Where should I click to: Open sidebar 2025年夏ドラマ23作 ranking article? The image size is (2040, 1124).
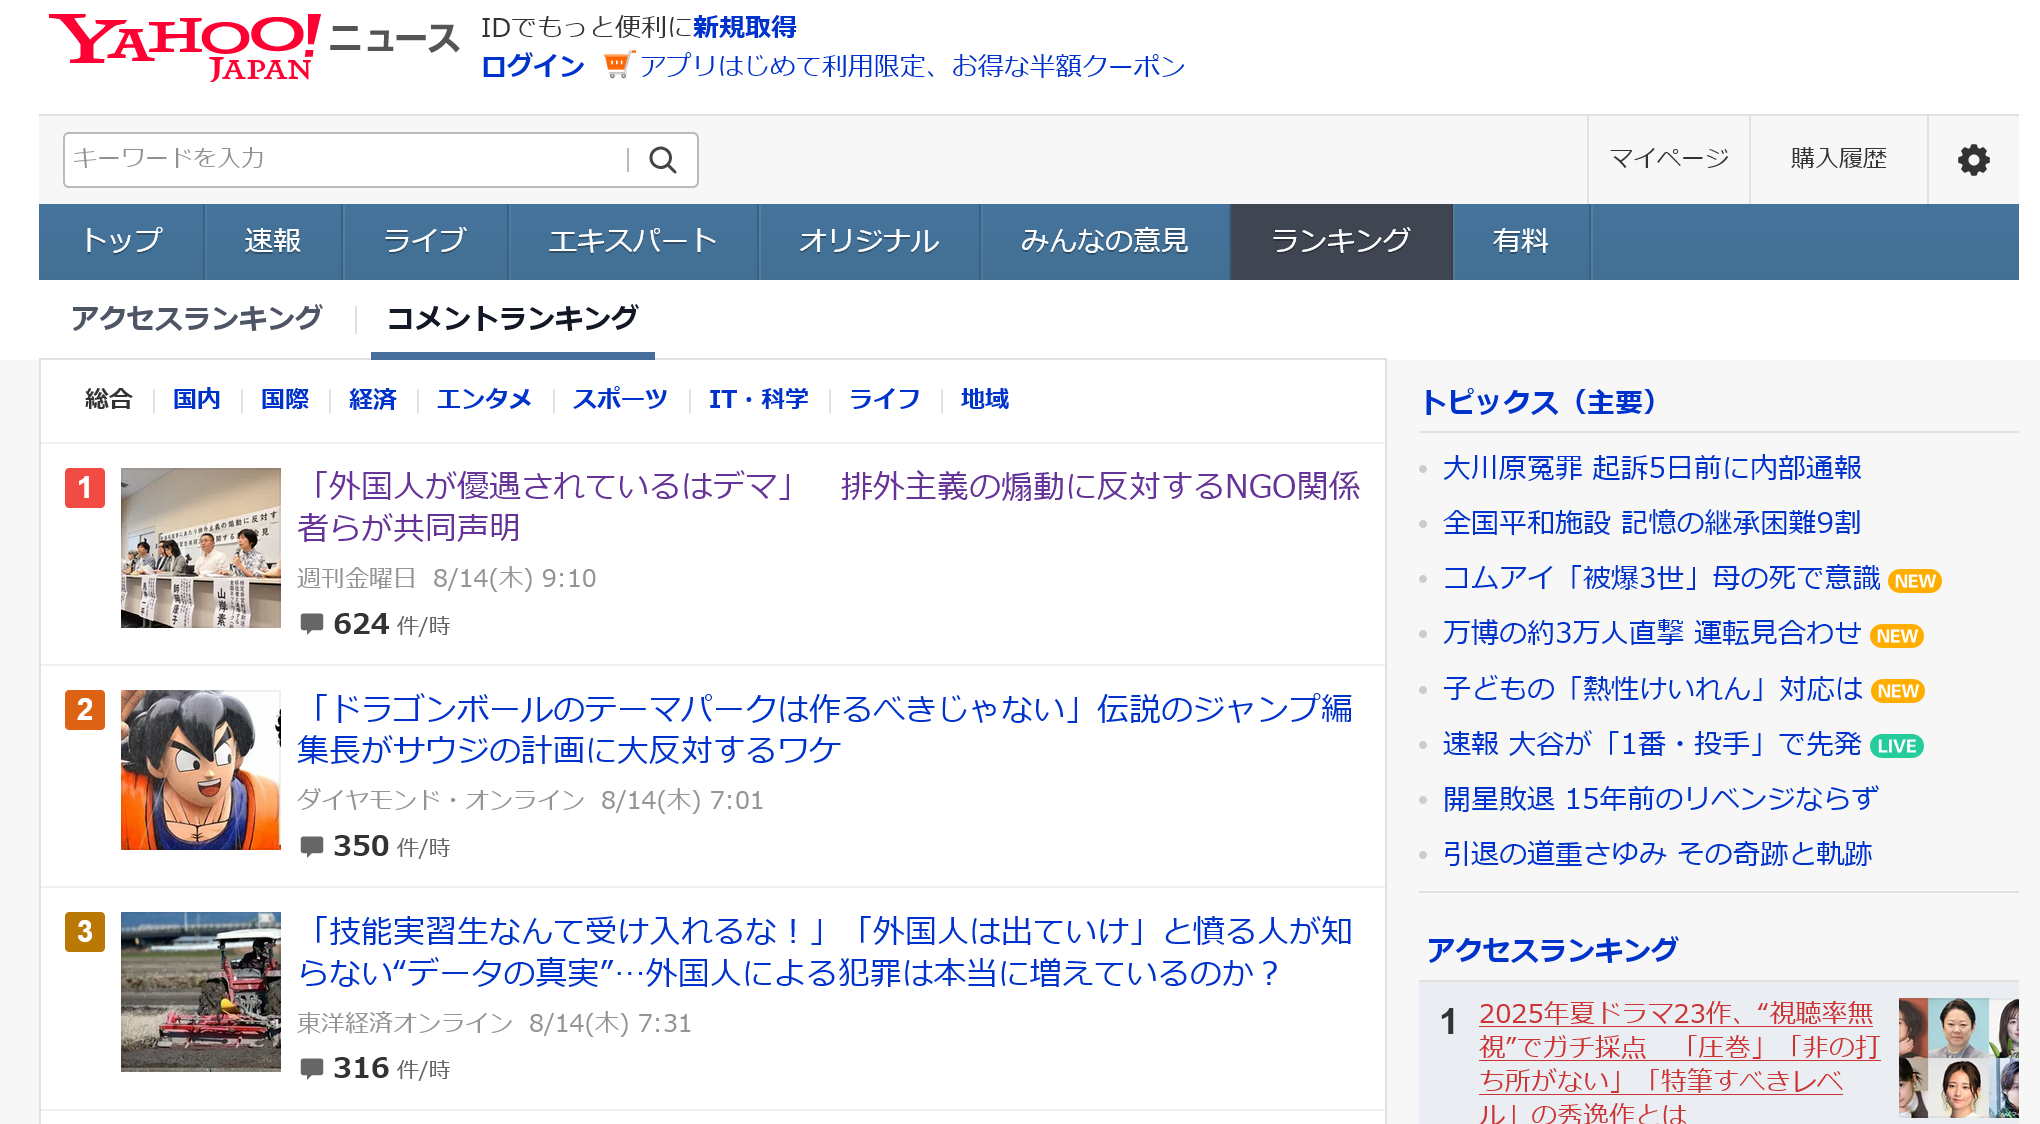pos(1680,1062)
